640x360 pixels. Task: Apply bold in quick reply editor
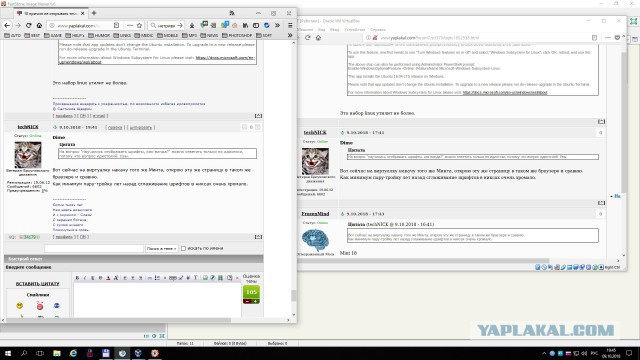click(x=77, y=278)
